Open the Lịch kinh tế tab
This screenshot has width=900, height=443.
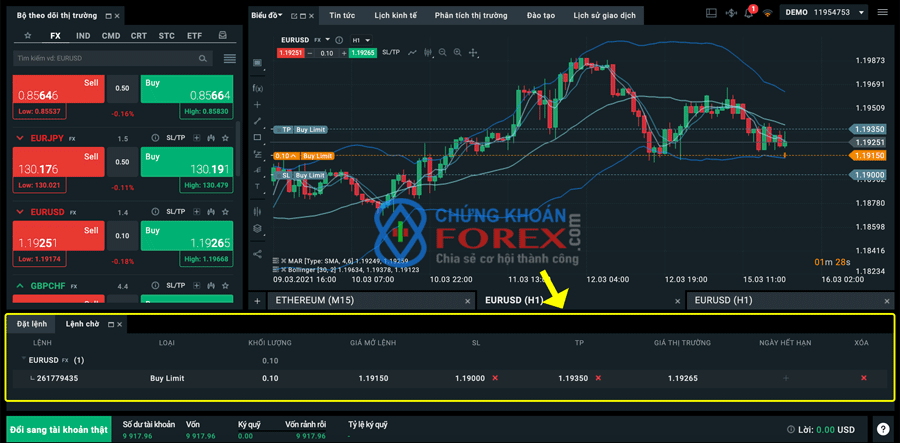tap(395, 15)
